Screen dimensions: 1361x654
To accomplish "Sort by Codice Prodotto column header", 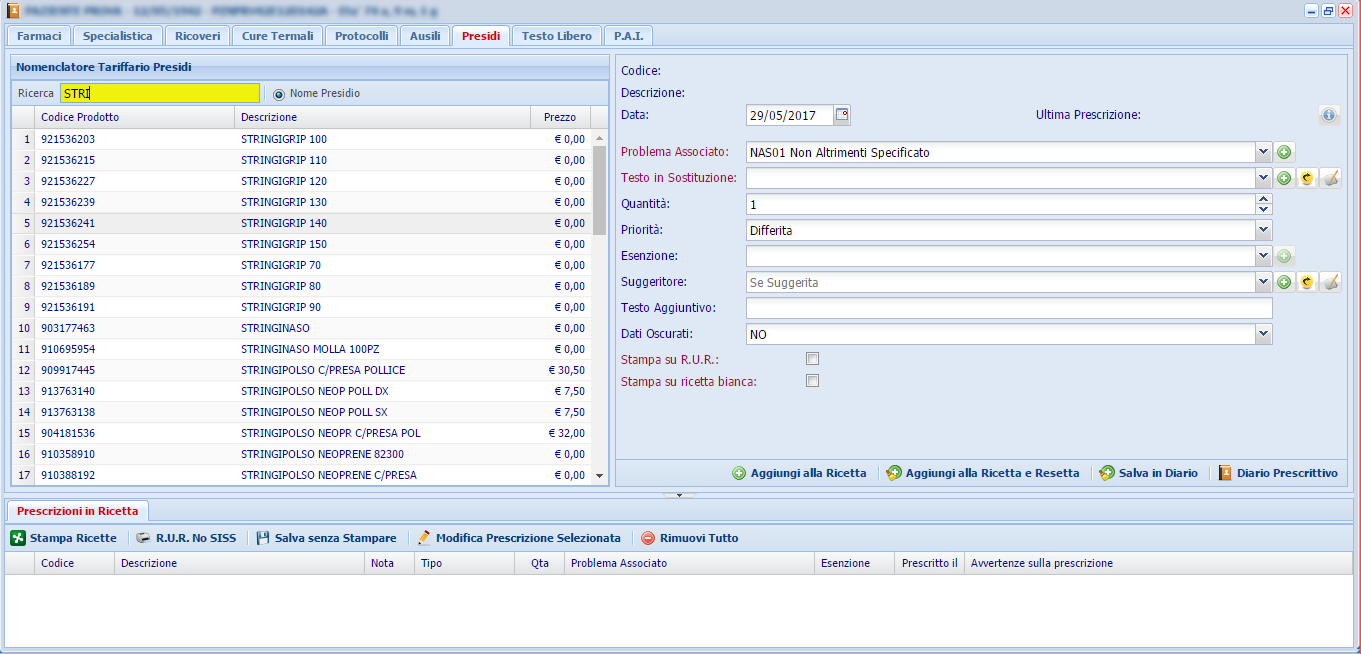I will 134,117.
